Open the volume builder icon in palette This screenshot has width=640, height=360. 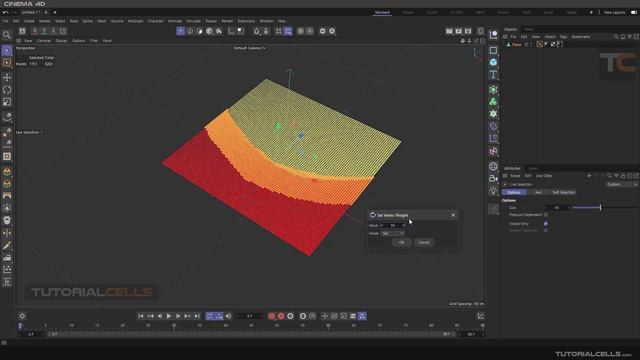pyautogui.click(x=493, y=102)
